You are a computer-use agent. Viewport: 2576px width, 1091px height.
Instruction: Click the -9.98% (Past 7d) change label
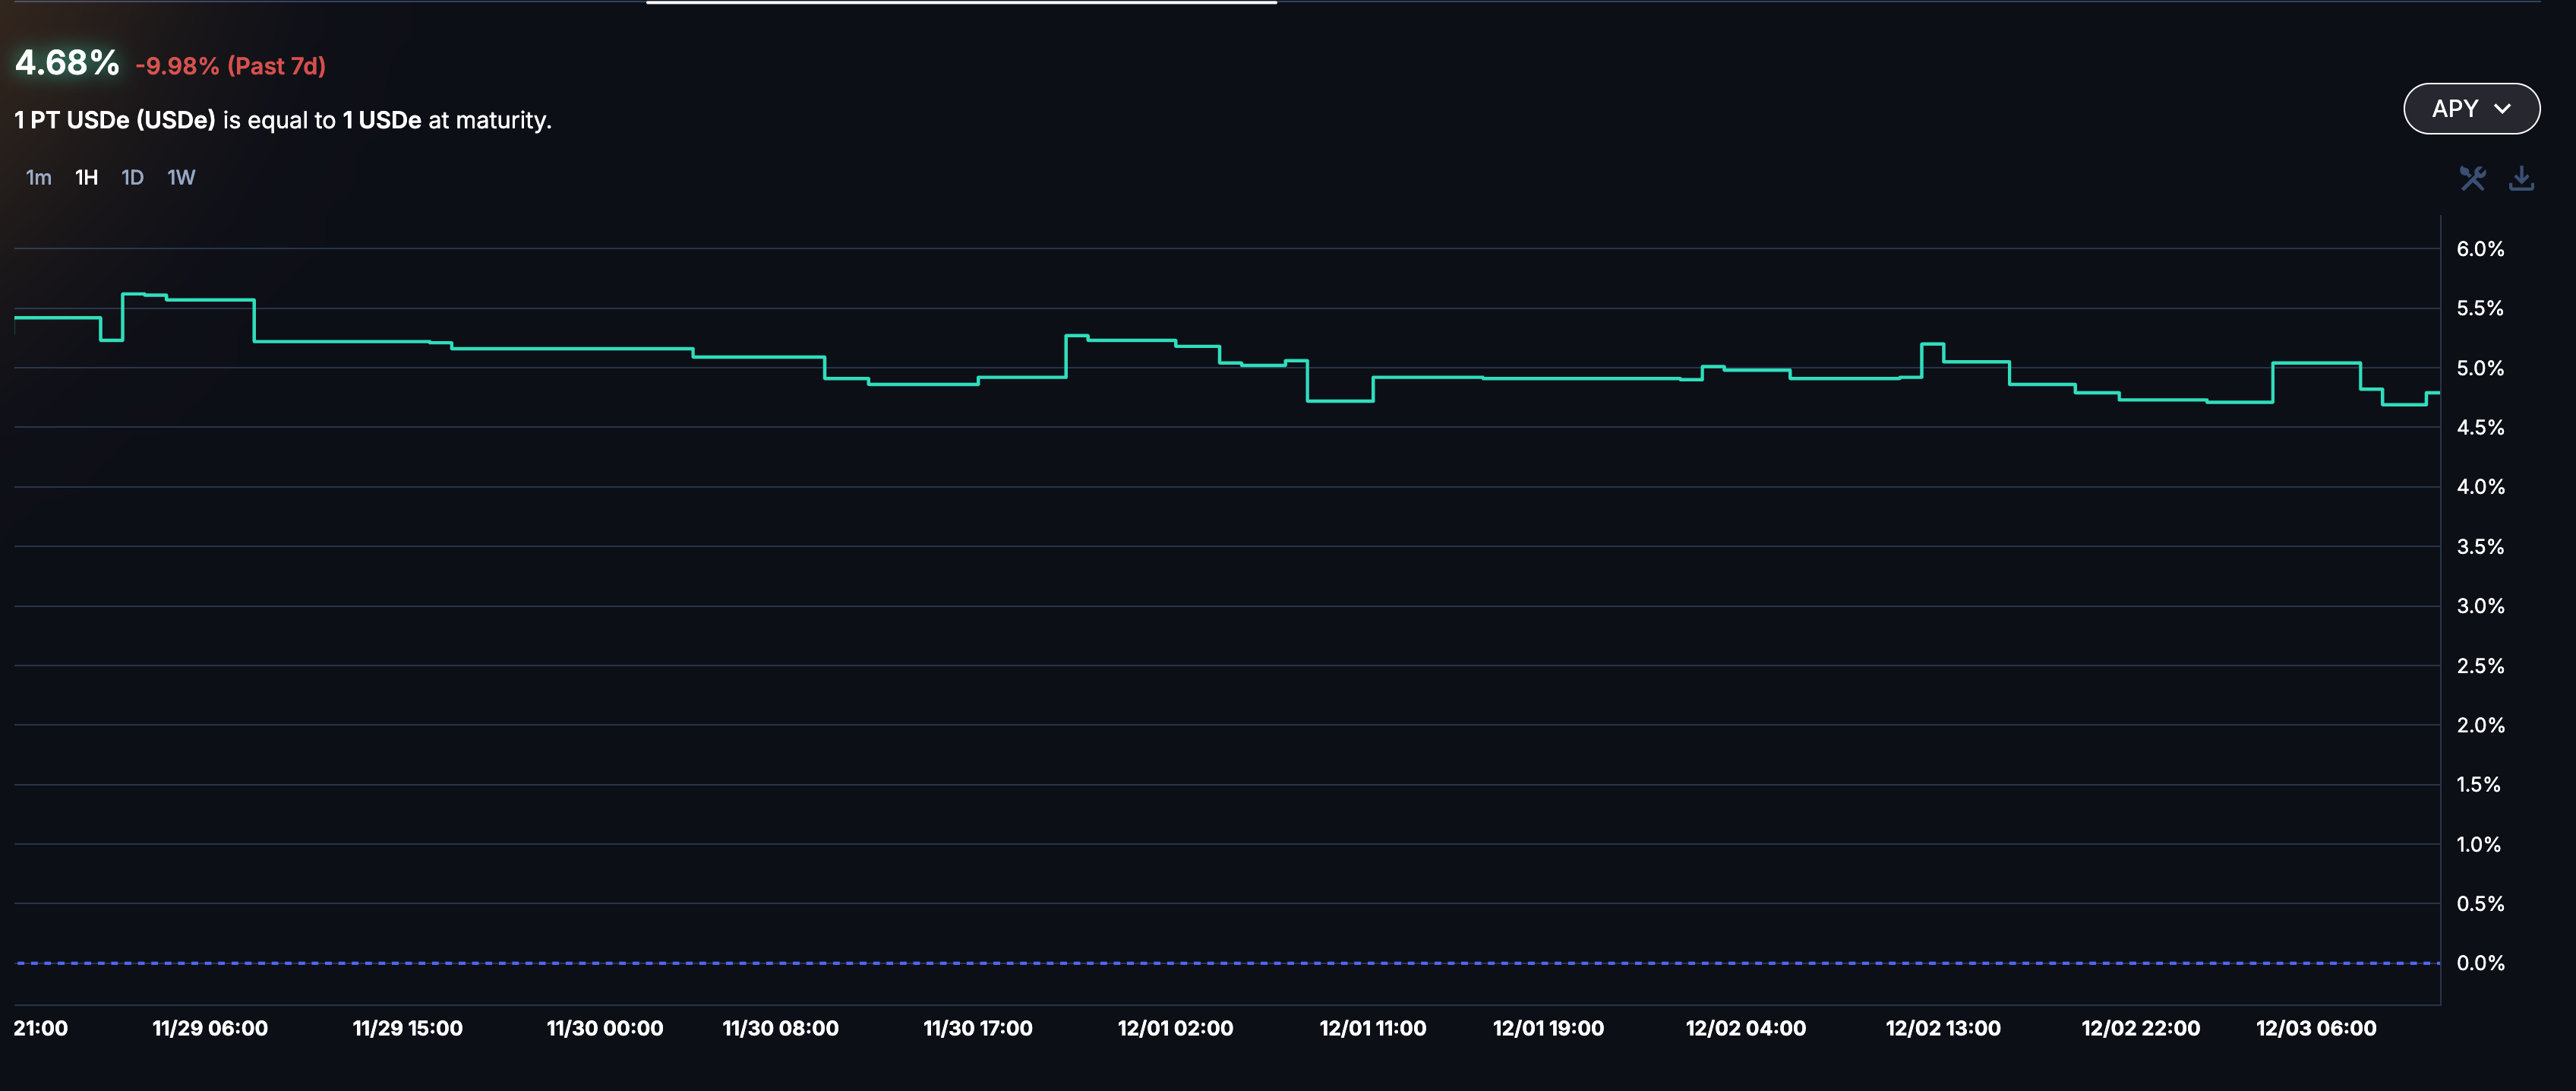231,67
